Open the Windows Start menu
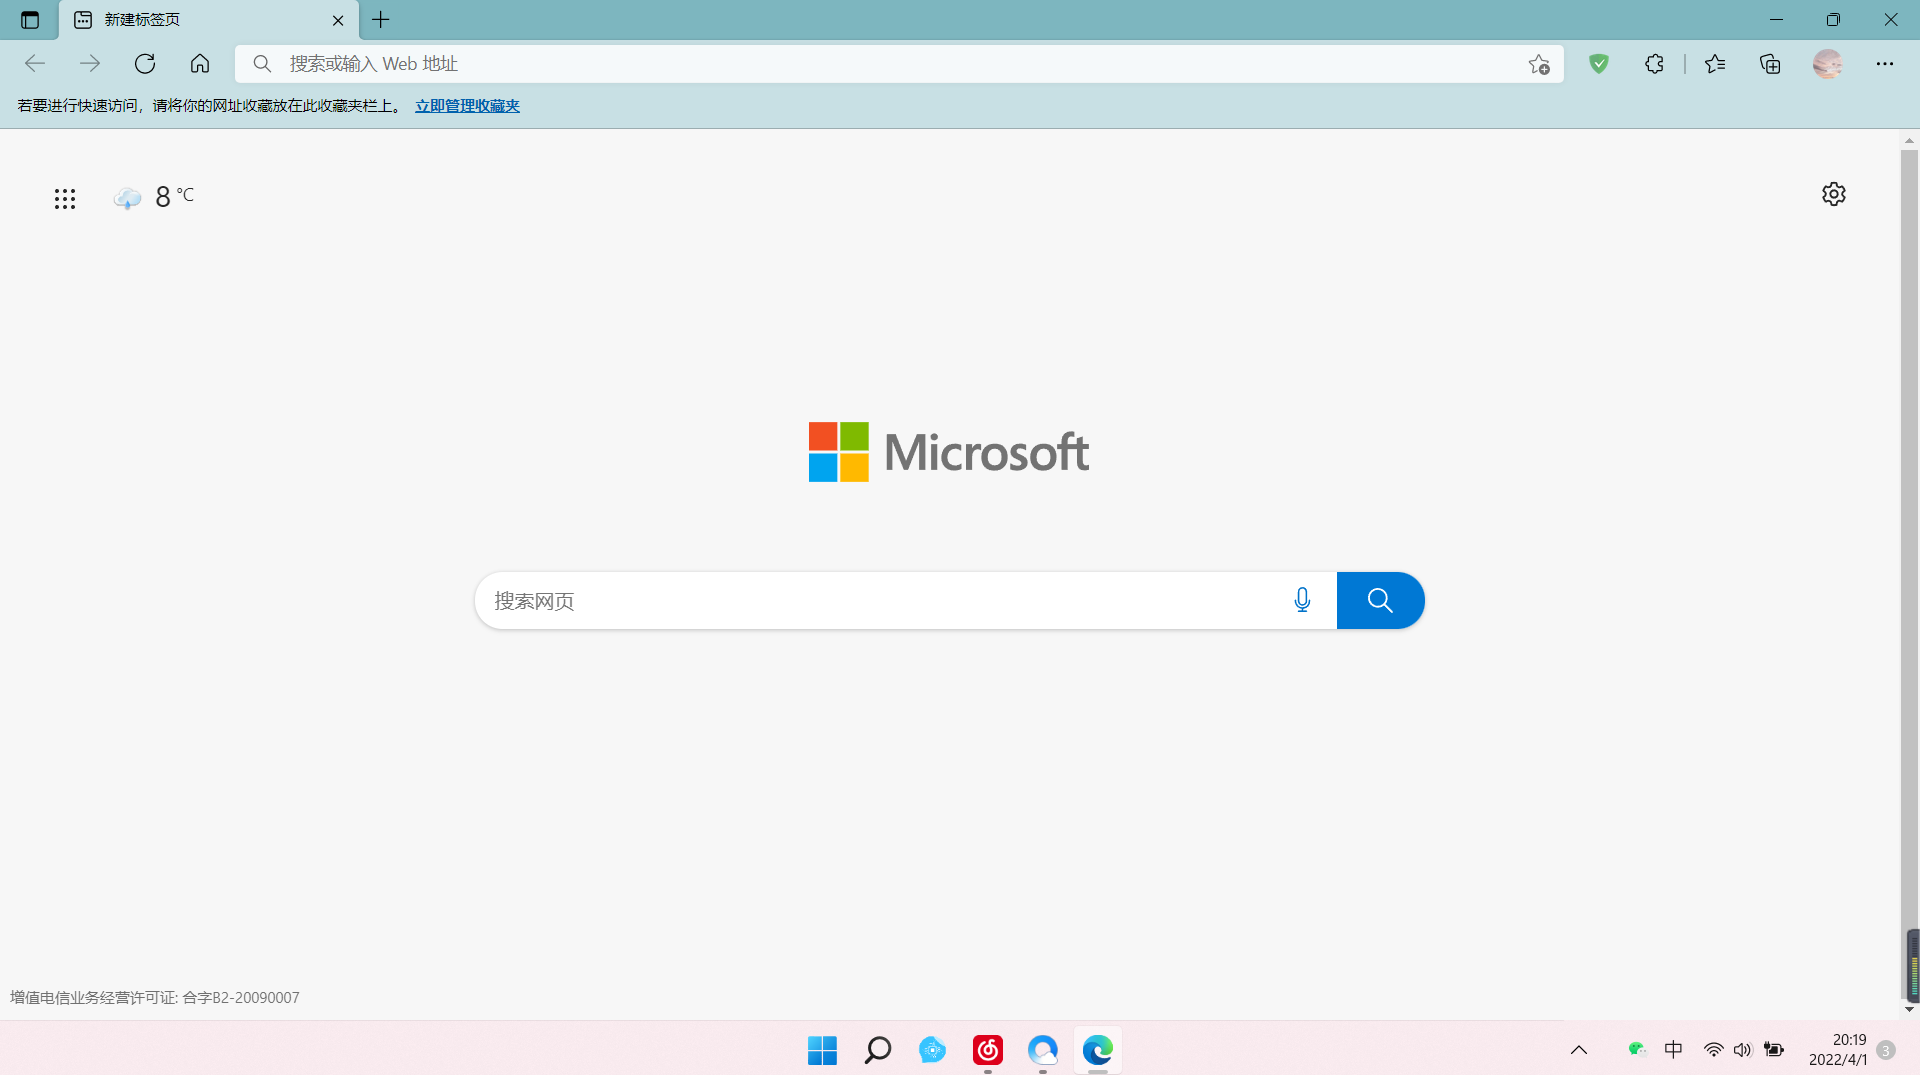The width and height of the screenshot is (1920, 1075). [822, 1050]
